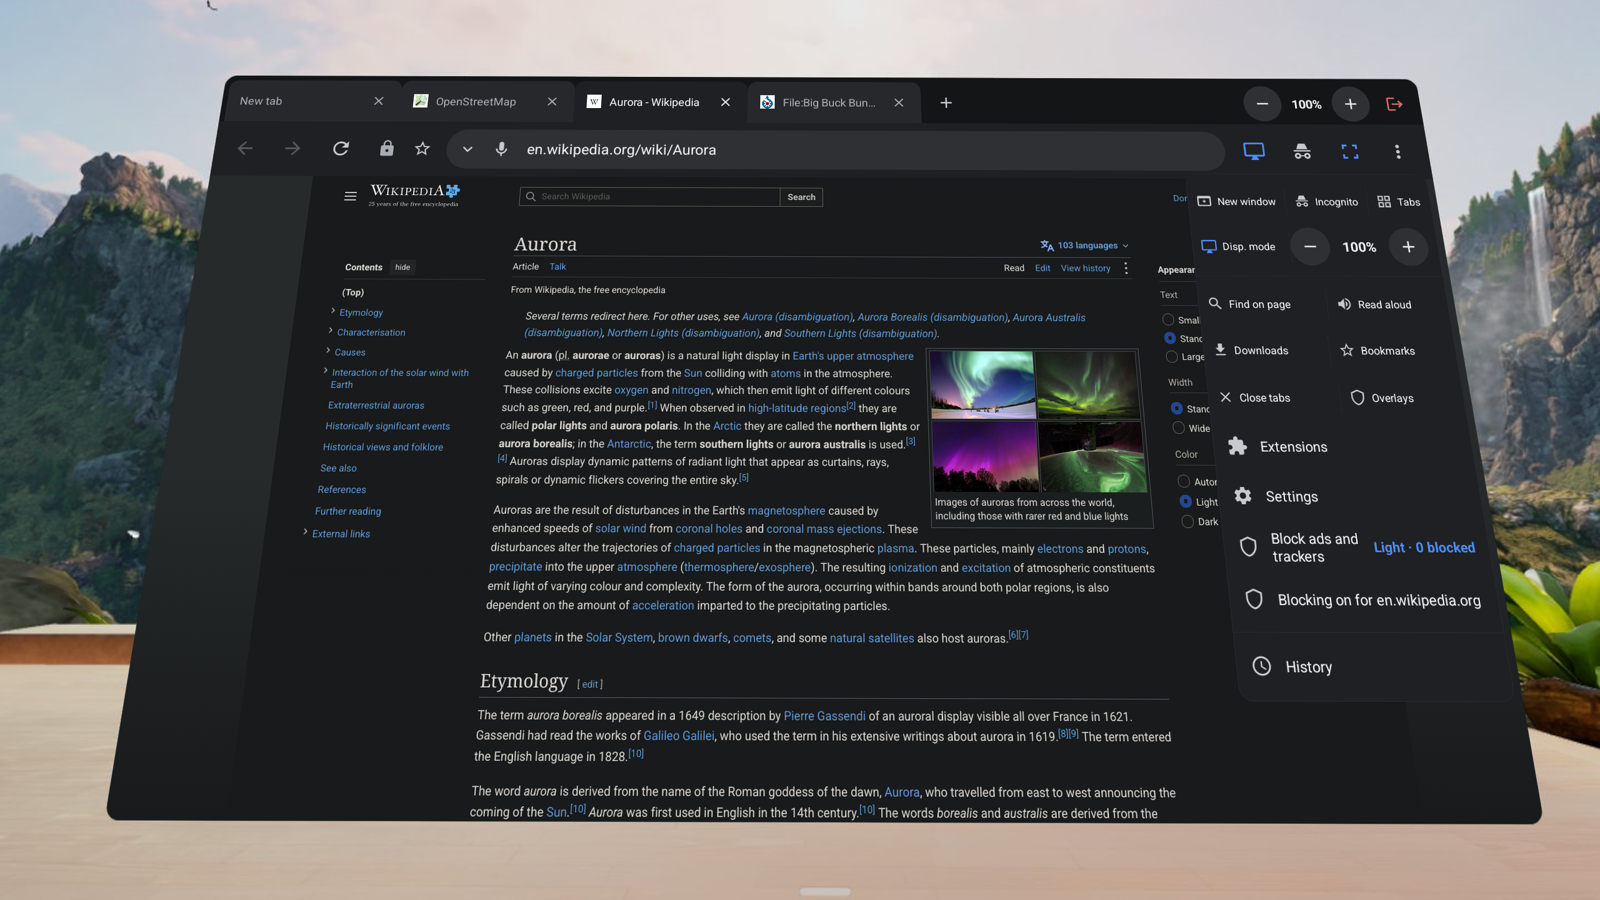1600x900 pixels.
Task: Enter fullscreen using the toolbar icon
Action: 1350,151
